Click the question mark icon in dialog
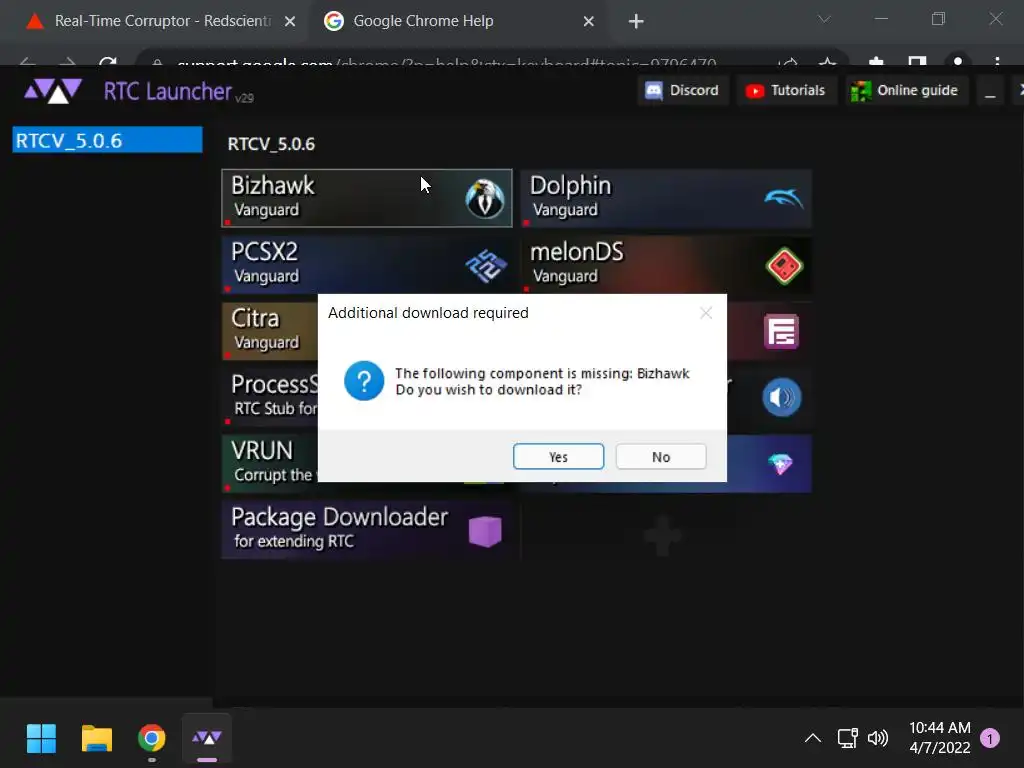 pos(364,381)
